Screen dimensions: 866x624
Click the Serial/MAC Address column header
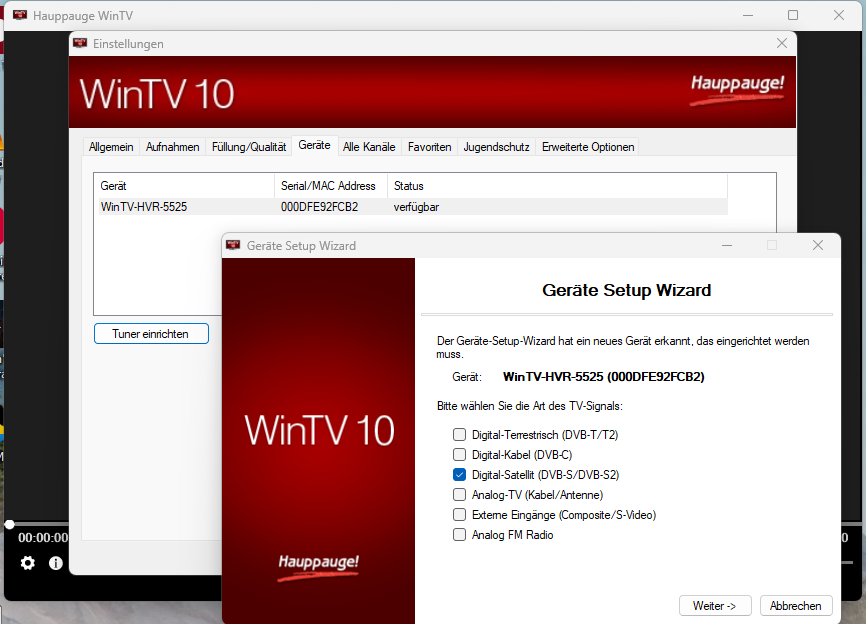tap(331, 186)
